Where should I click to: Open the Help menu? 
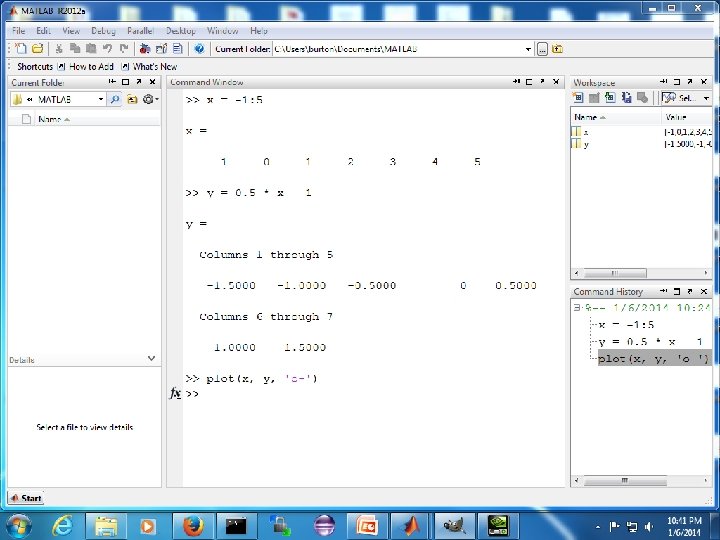tap(259, 31)
